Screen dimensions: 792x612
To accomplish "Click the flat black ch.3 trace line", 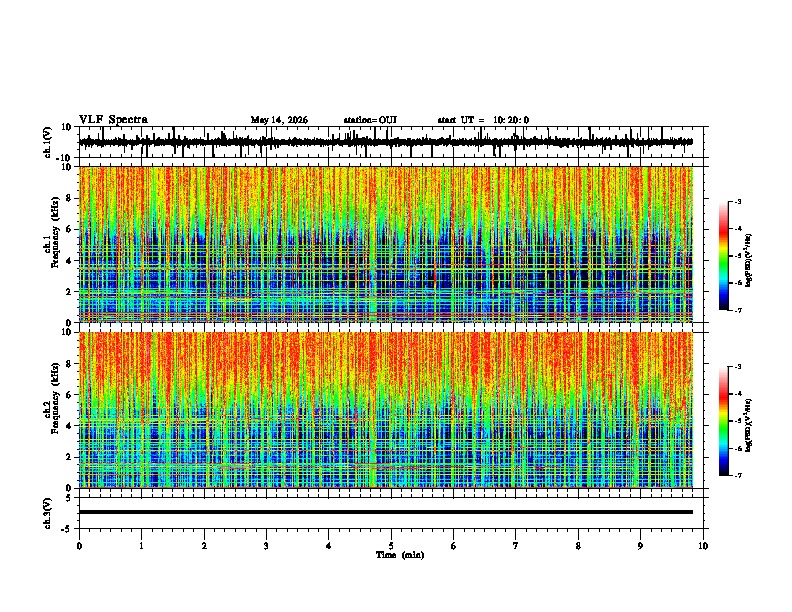I will (x=386, y=512).
